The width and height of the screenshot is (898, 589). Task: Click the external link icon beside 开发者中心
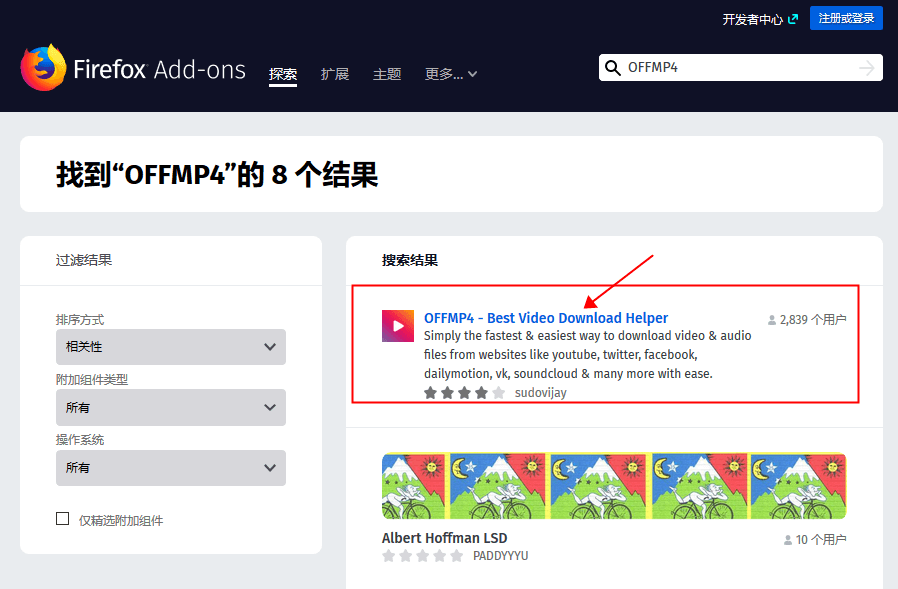tap(793, 19)
